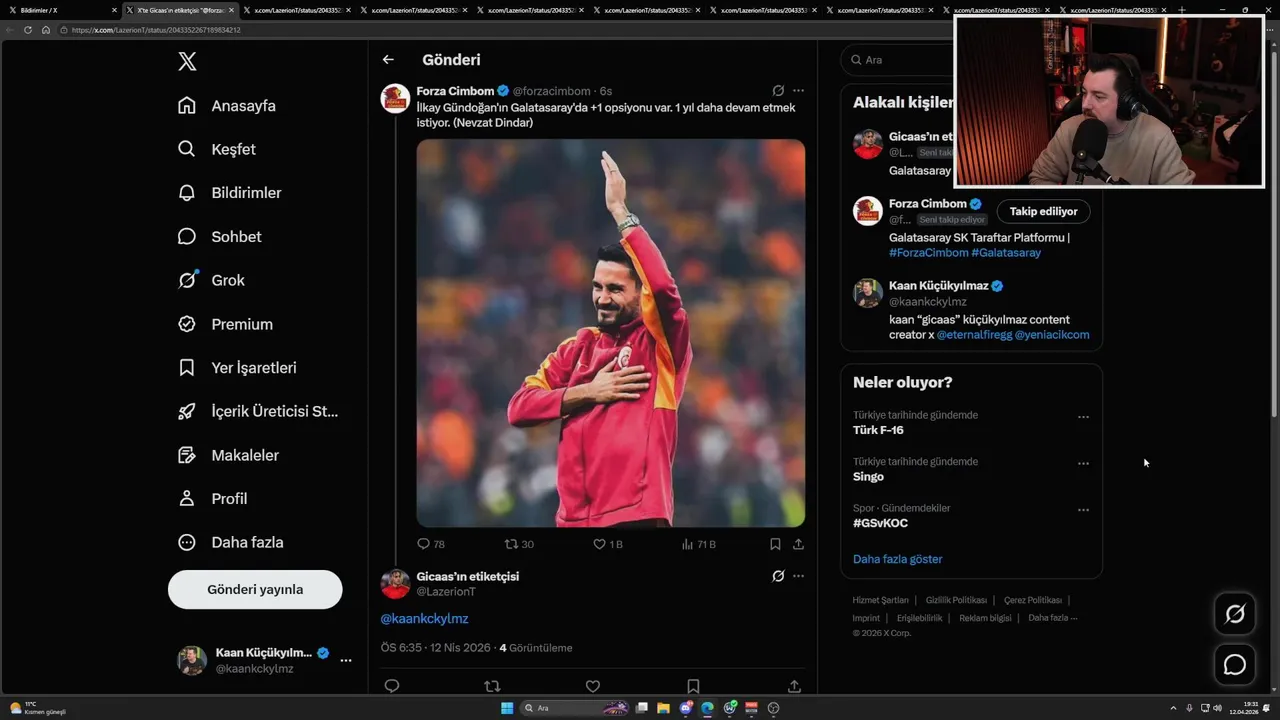Open options dots for Türk F-16 trend
This screenshot has width=1280, height=720.
(1083, 417)
